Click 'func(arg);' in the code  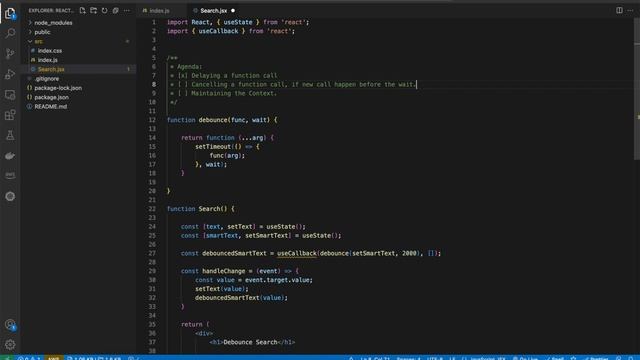(x=227, y=156)
